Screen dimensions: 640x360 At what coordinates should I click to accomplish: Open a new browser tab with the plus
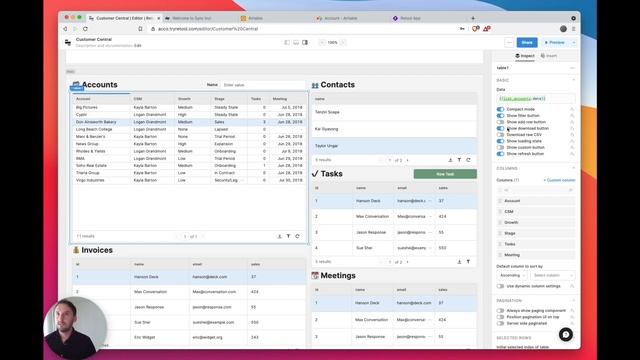point(473,18)
